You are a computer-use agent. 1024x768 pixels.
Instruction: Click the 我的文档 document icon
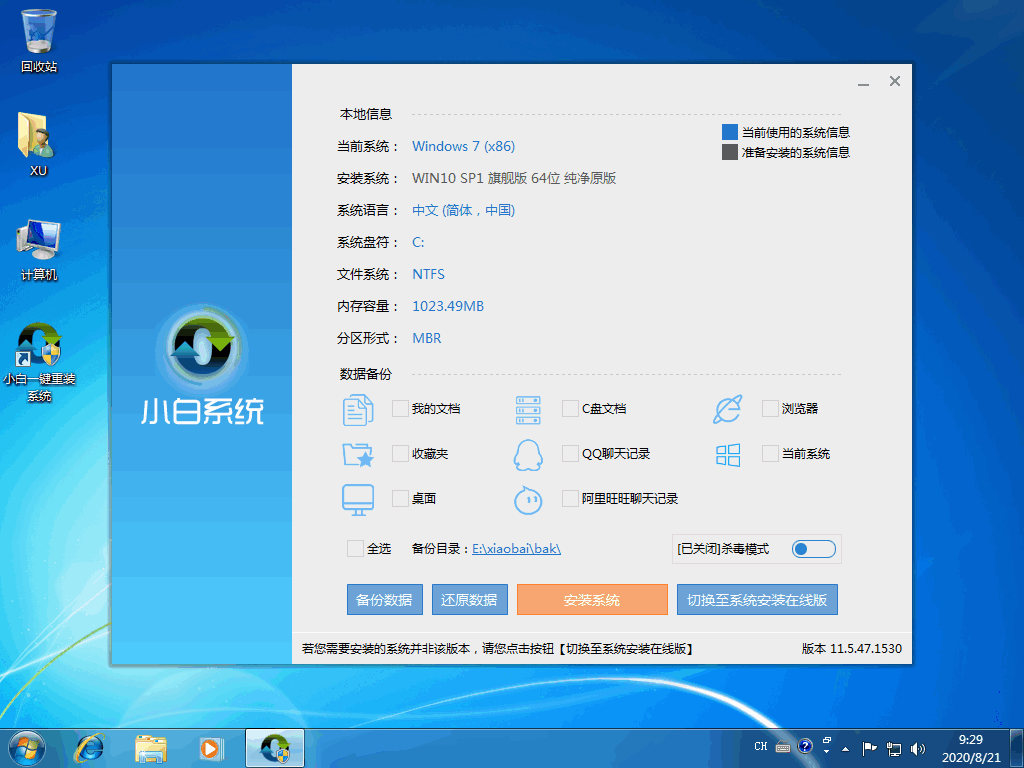(x=358, y=409)
